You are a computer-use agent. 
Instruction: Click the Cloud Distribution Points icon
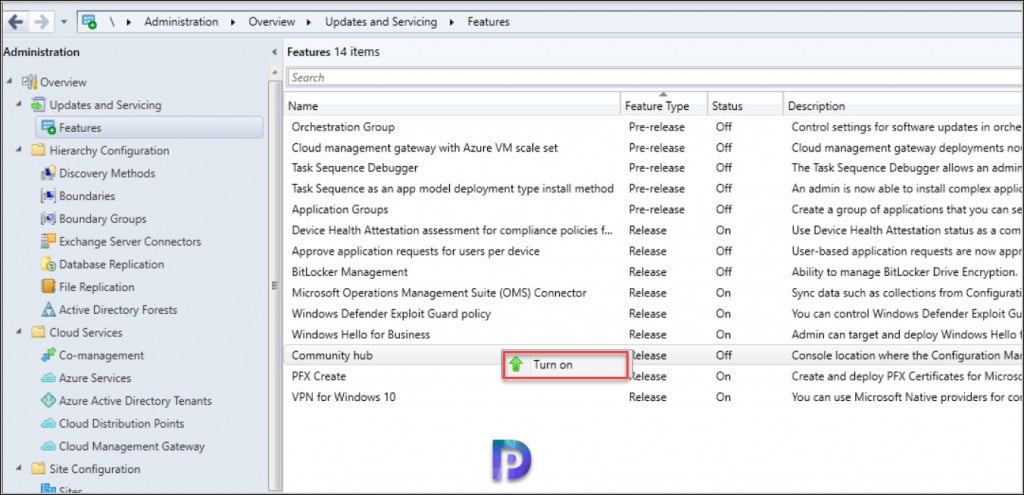48,423
